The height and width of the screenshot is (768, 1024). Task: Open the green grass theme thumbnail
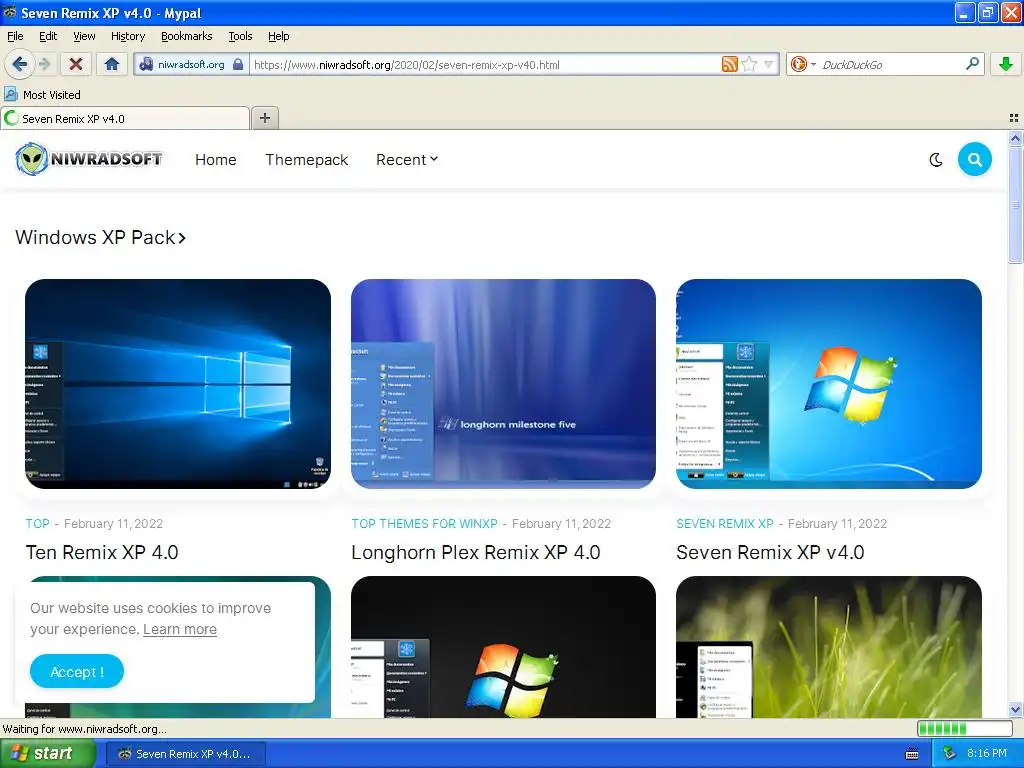point(829,647)
